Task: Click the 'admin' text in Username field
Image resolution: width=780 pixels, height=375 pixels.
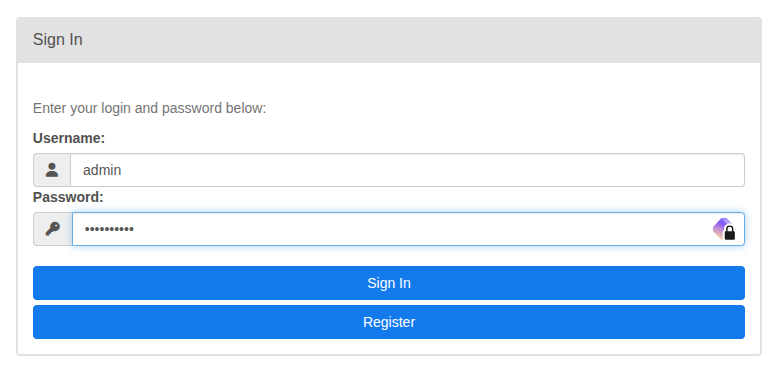Action: (x=102, y=170)
